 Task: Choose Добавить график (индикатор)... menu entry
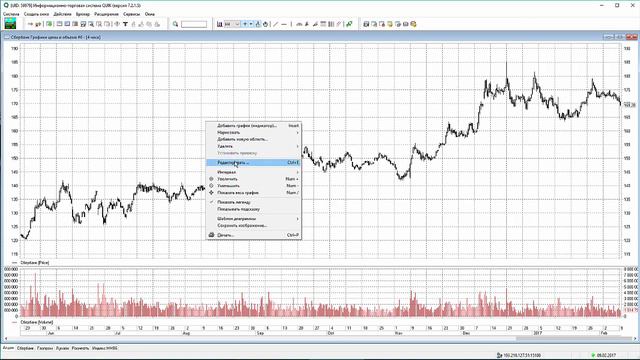[254, 126]
